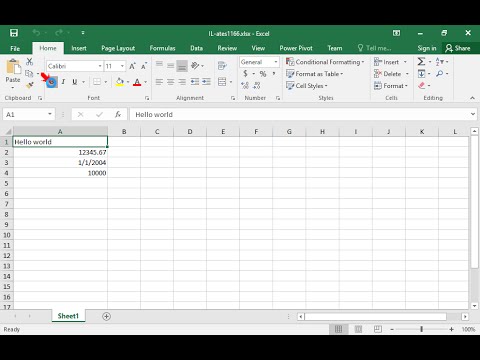480x360 pixels.
Task: Click Tell me search box
Action: (x=374, y=48)
